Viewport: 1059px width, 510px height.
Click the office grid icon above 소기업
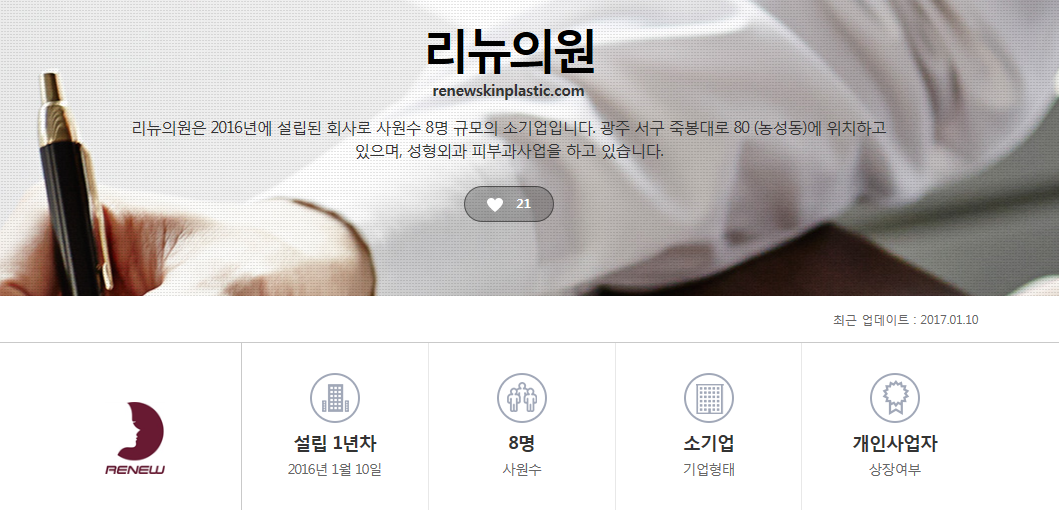point(708,398)
